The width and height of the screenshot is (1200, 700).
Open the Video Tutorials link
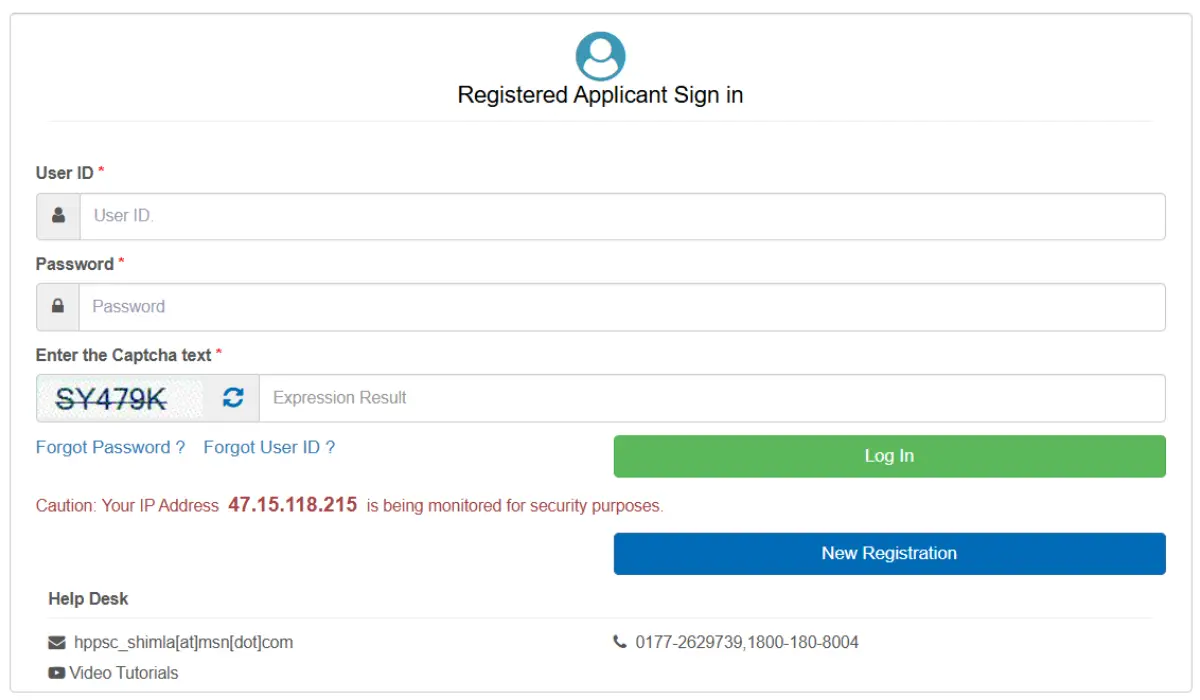122,673
